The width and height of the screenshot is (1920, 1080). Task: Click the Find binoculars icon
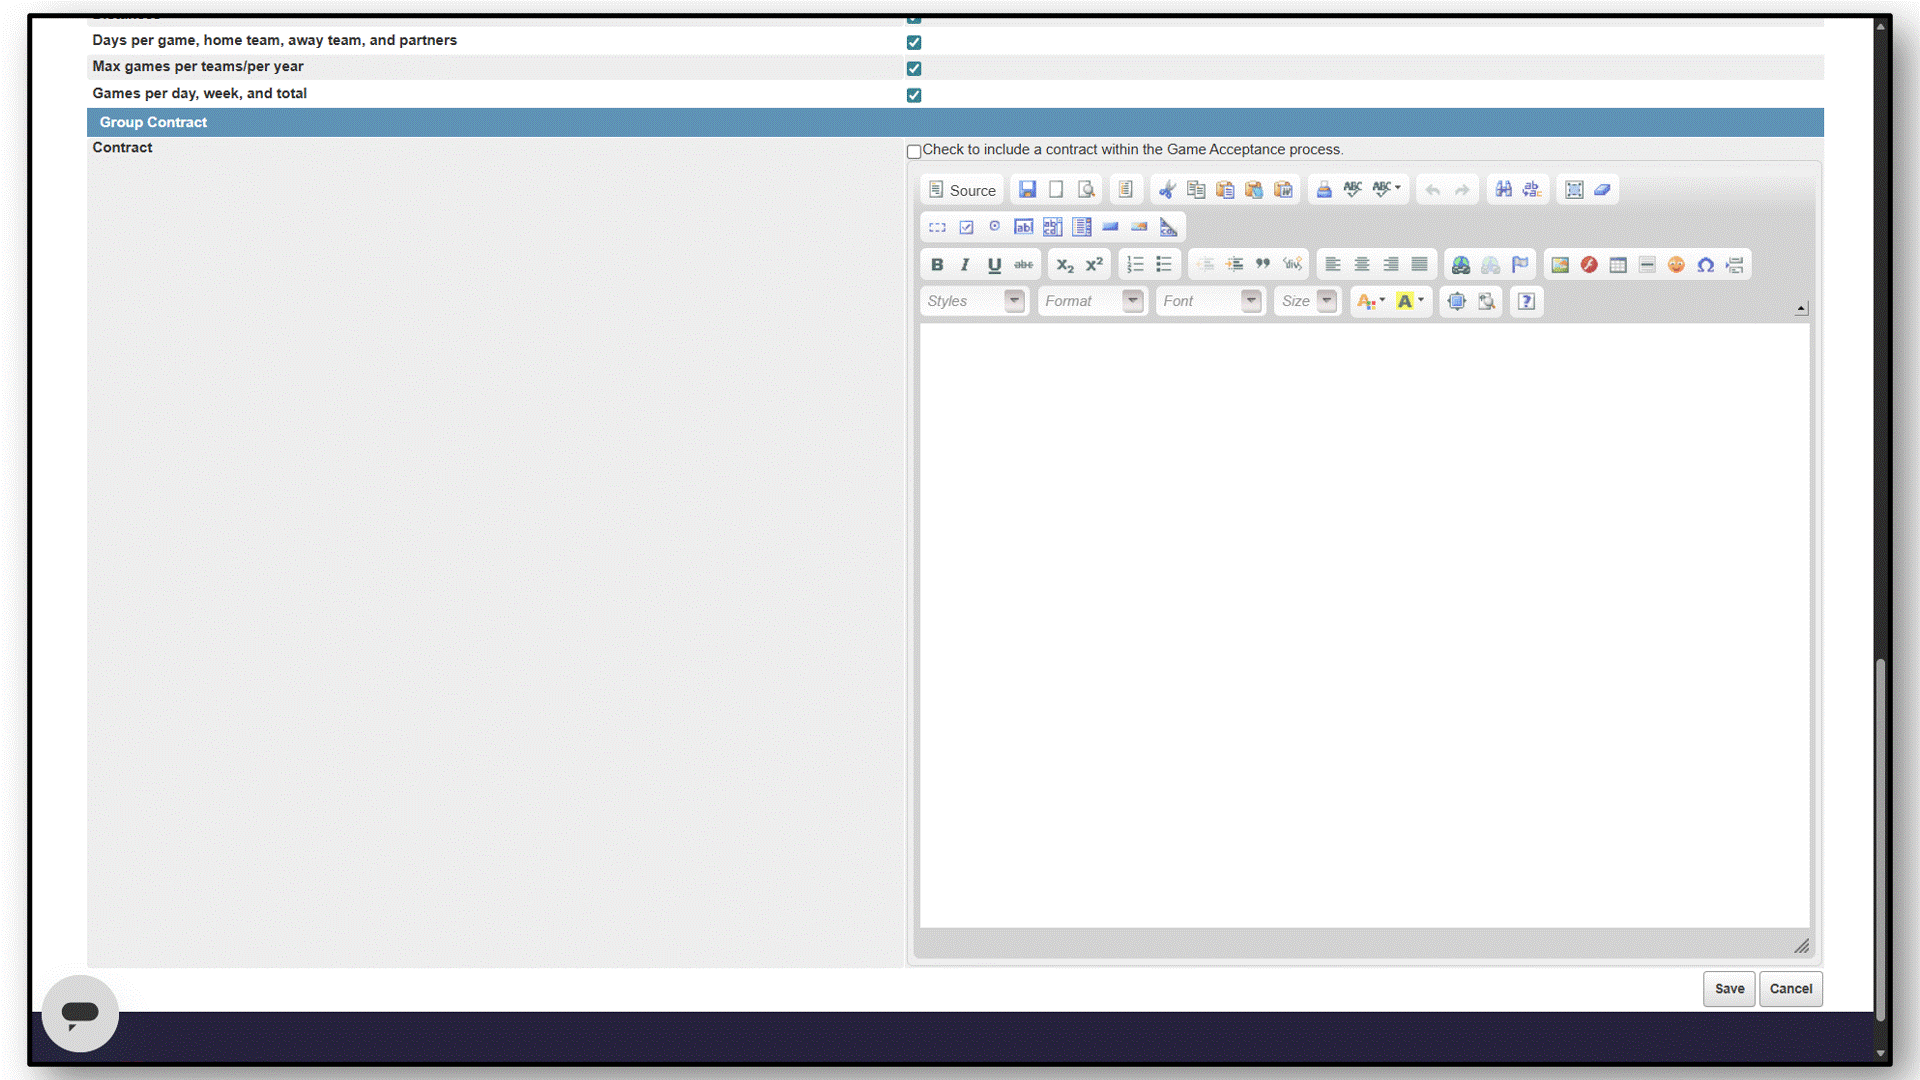[x=1503, y=190]
